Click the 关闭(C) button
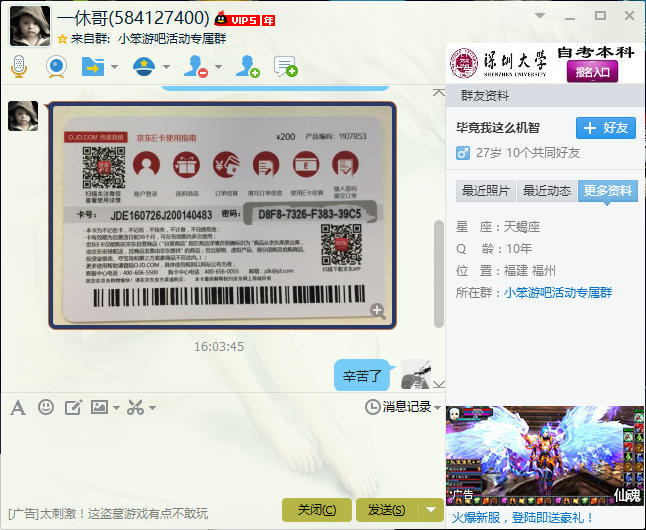This screenshot has width=646, height=530. point(317,510)
